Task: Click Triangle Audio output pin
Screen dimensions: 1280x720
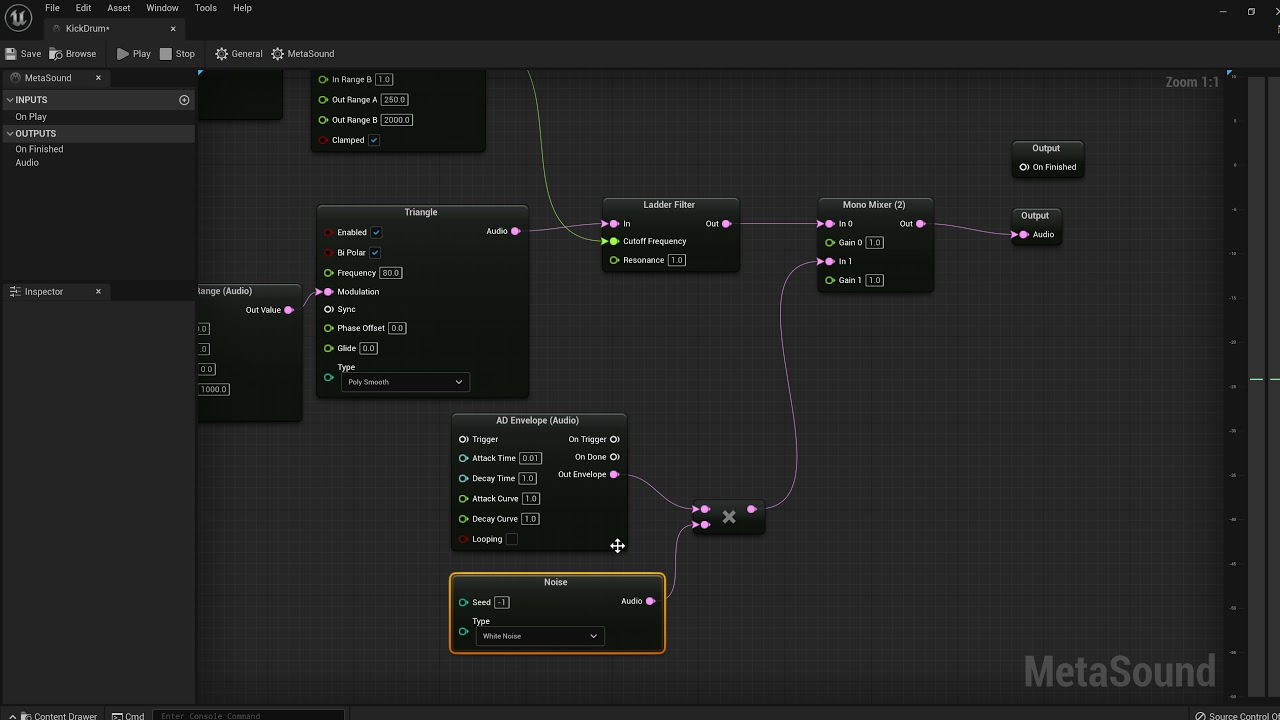Action: pyautogui.click(x=516, y=232)
